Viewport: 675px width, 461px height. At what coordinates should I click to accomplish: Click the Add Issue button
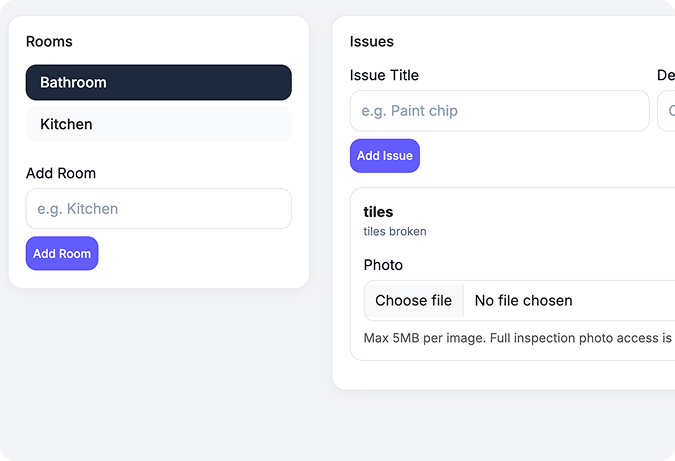click(x=384, y=156)
